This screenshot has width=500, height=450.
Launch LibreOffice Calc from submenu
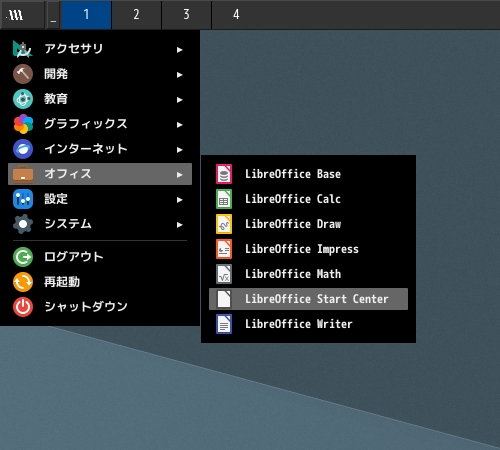tap(308, 199)
